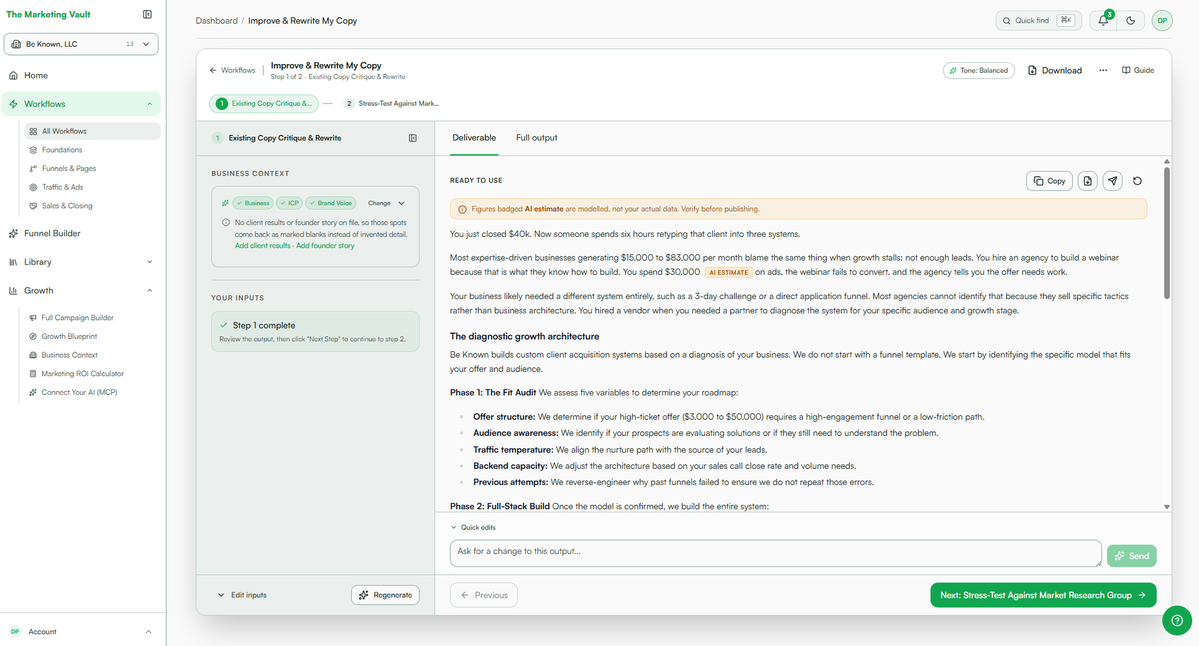Click the Download button
Image resolution: width=1199 pixels, height=646 pixels.
click(x=1054, y=70)
